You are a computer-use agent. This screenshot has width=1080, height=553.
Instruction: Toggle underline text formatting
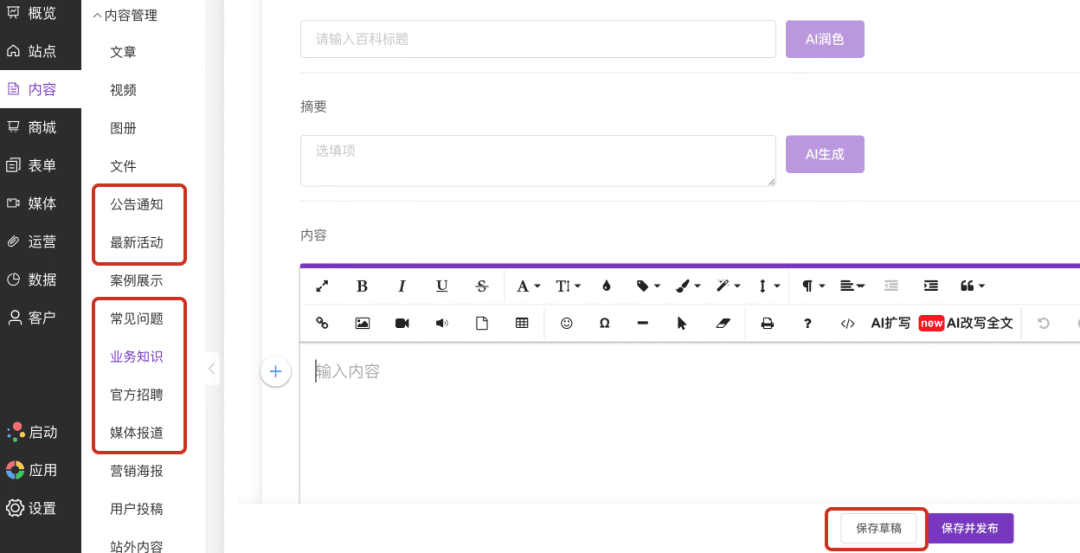(x=442, y=286)
